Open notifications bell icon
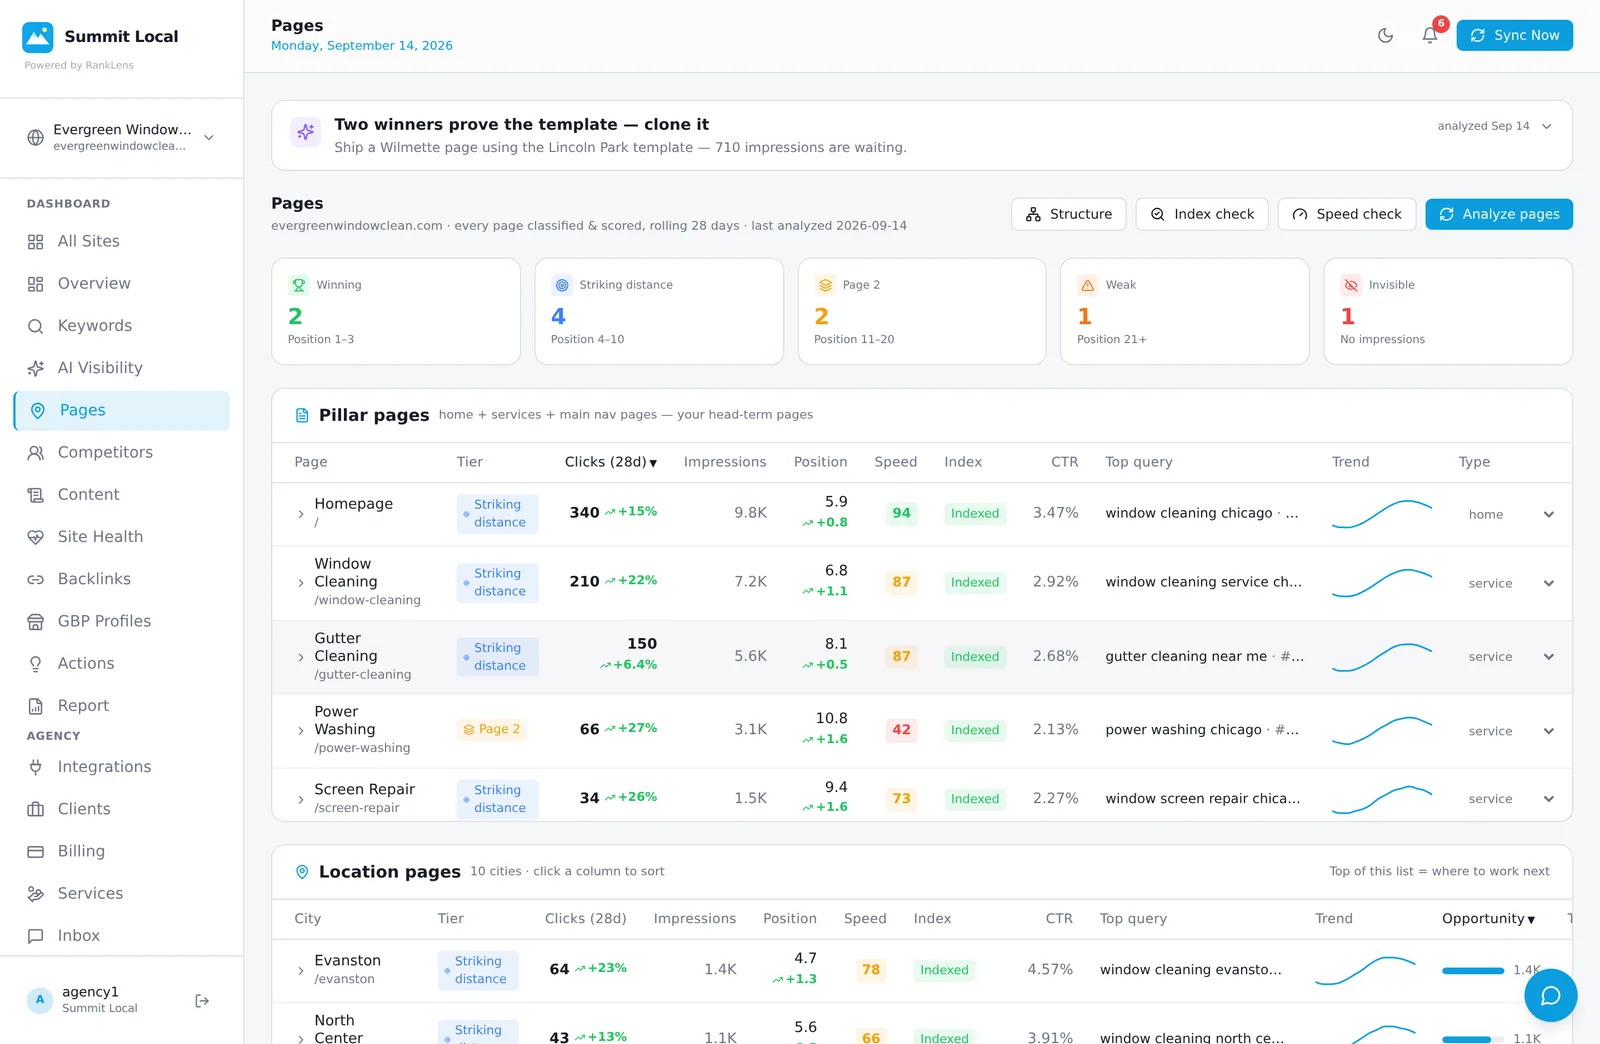This screenshot has width=1600, height=1044. tap(1430, 35)
